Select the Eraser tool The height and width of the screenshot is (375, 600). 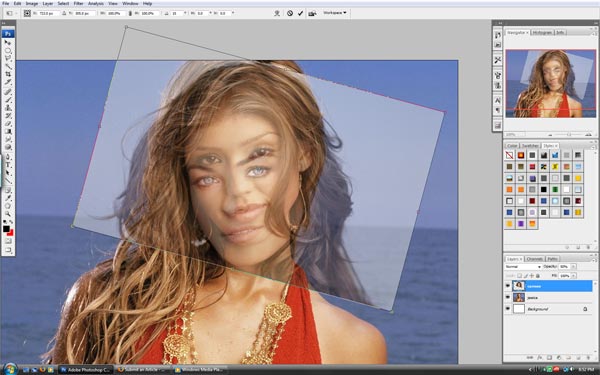(8, 124)
